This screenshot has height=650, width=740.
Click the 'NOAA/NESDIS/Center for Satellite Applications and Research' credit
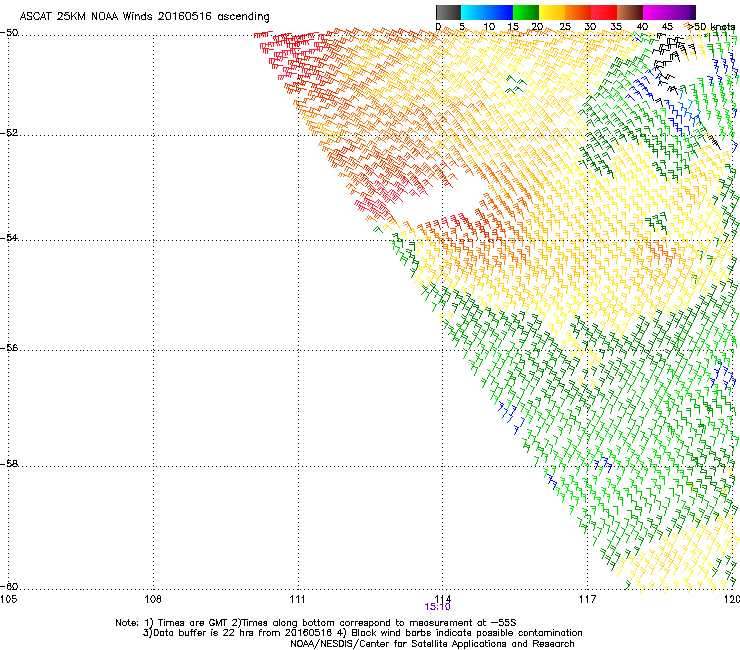point(432,644)
